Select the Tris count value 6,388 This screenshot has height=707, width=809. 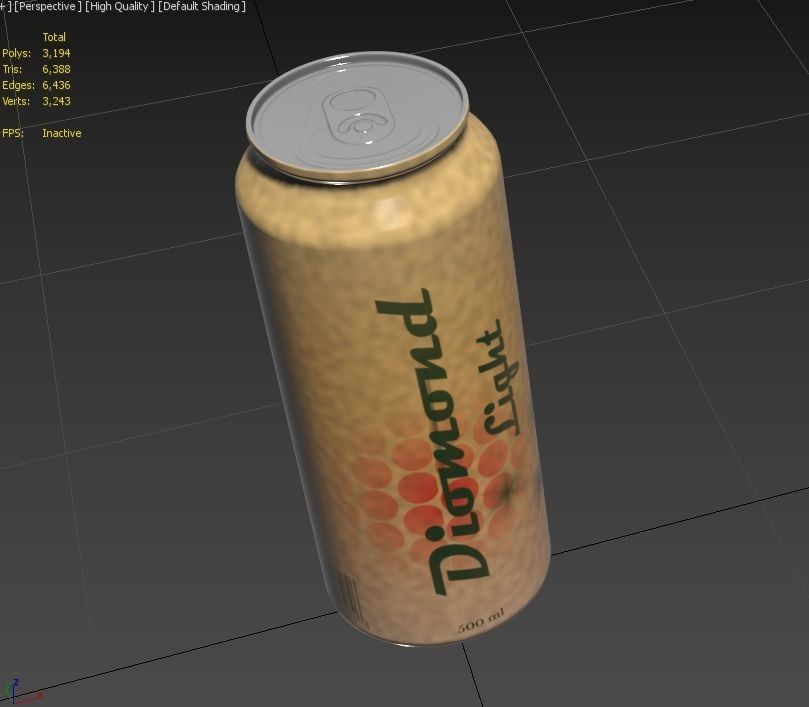tap(56, 69)
